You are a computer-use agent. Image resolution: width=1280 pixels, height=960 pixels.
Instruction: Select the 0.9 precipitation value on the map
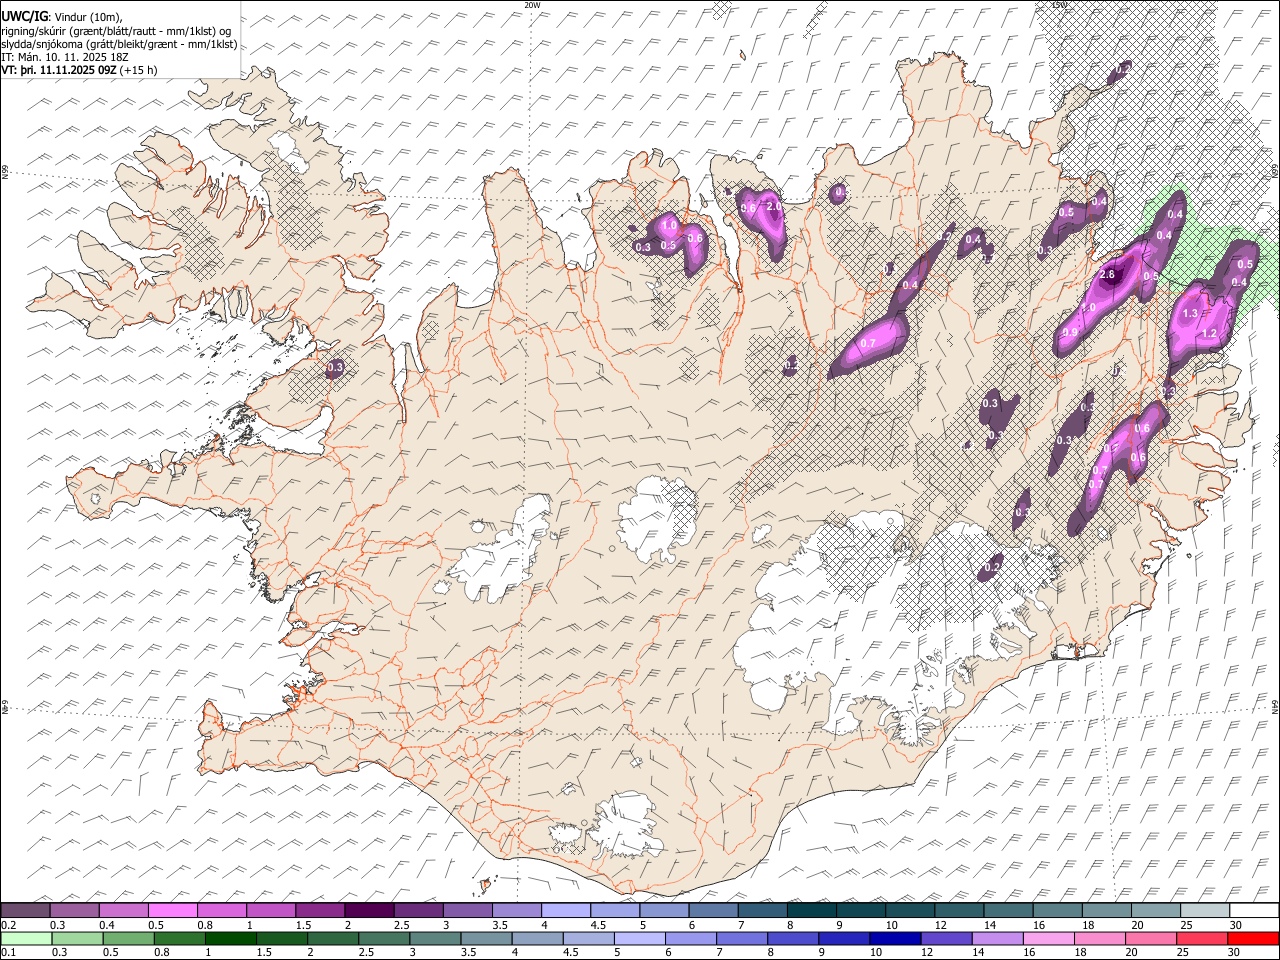pos(1071,333)
